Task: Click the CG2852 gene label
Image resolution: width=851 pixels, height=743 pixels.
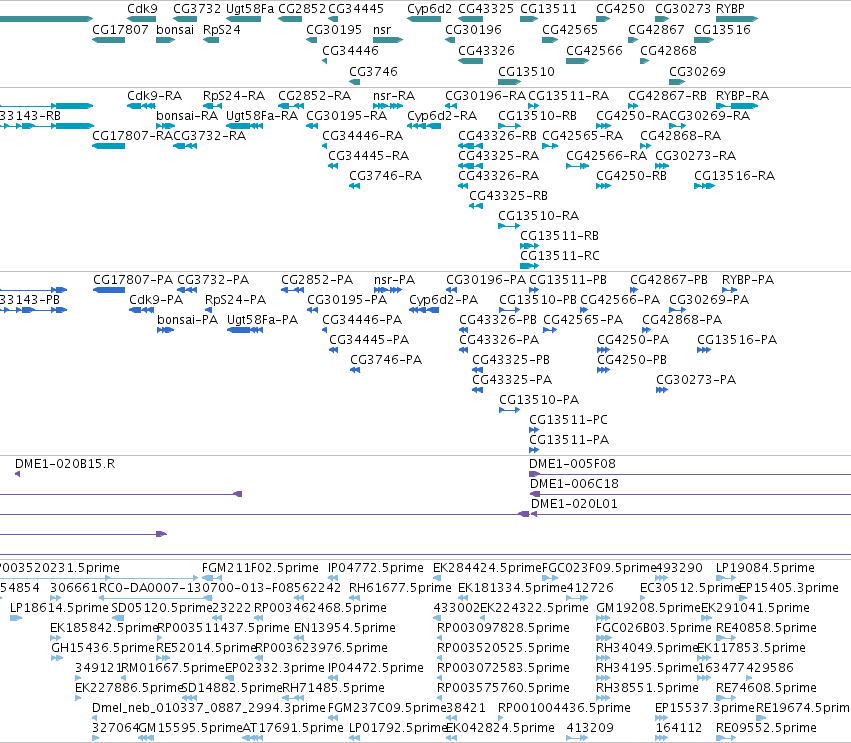Action: click(302, 9)
